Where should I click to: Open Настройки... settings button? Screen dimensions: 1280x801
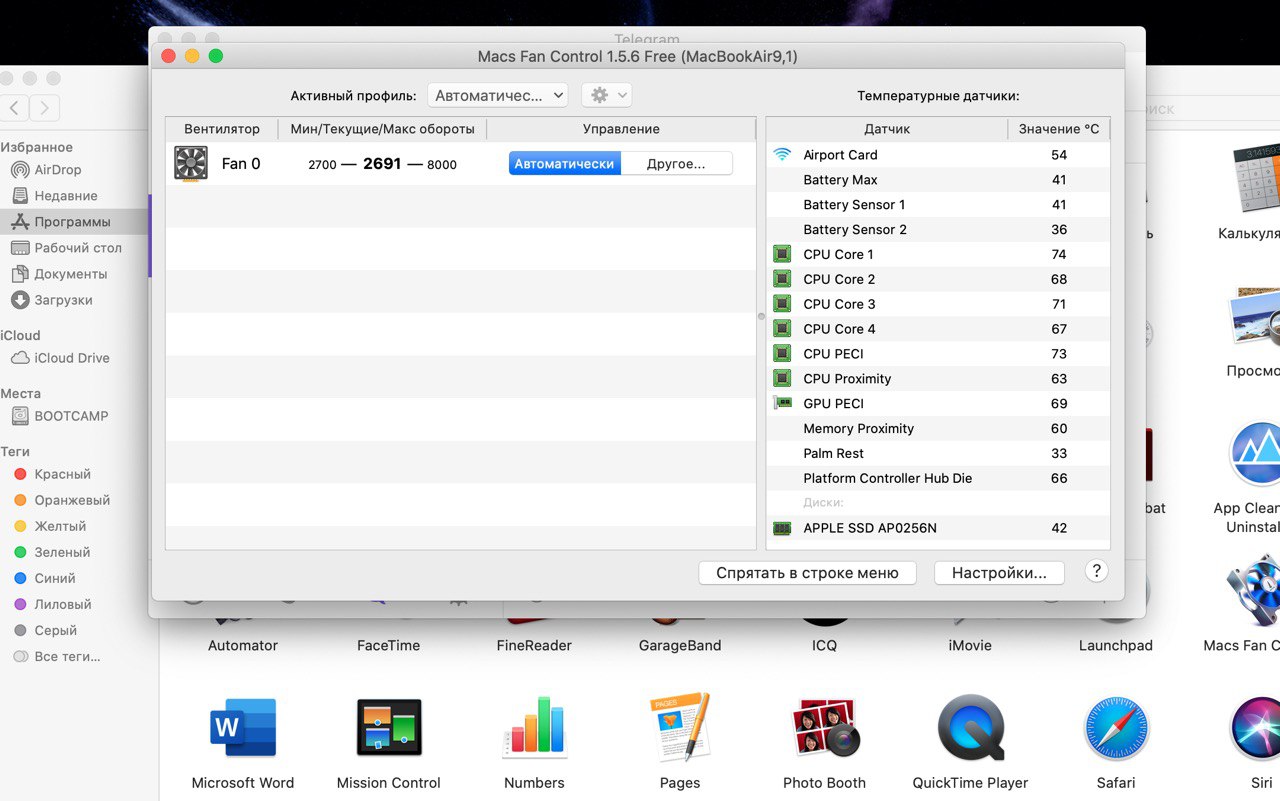pos(999,573)
